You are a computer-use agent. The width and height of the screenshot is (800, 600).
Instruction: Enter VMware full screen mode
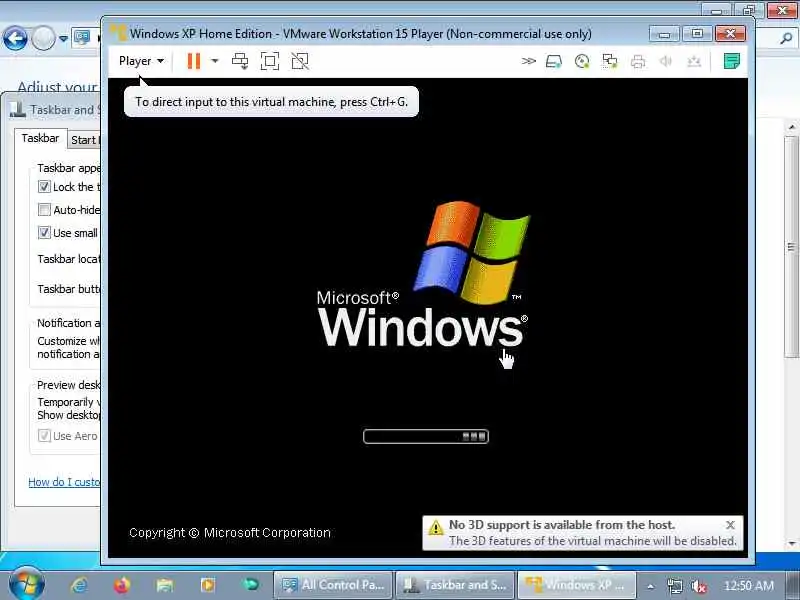click(x=270, y=61)
